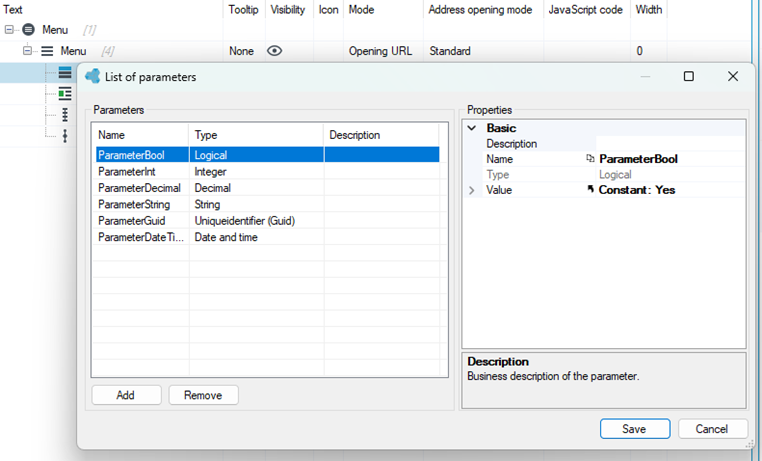Screen dimensions: 762x461
Task: Click the Tooltip column header
Action: (244, 10)
